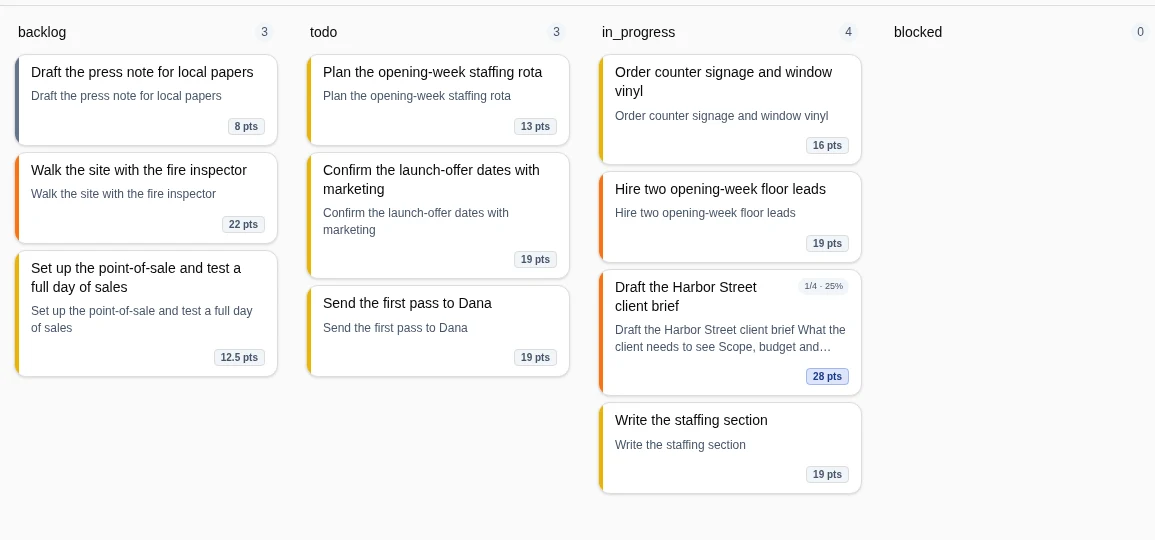The width and height of the screenshot is (1155, 540).
Task: Open the "Draft the press note for local papers" card
Action: pyautogui.click(x=146, y=100)
